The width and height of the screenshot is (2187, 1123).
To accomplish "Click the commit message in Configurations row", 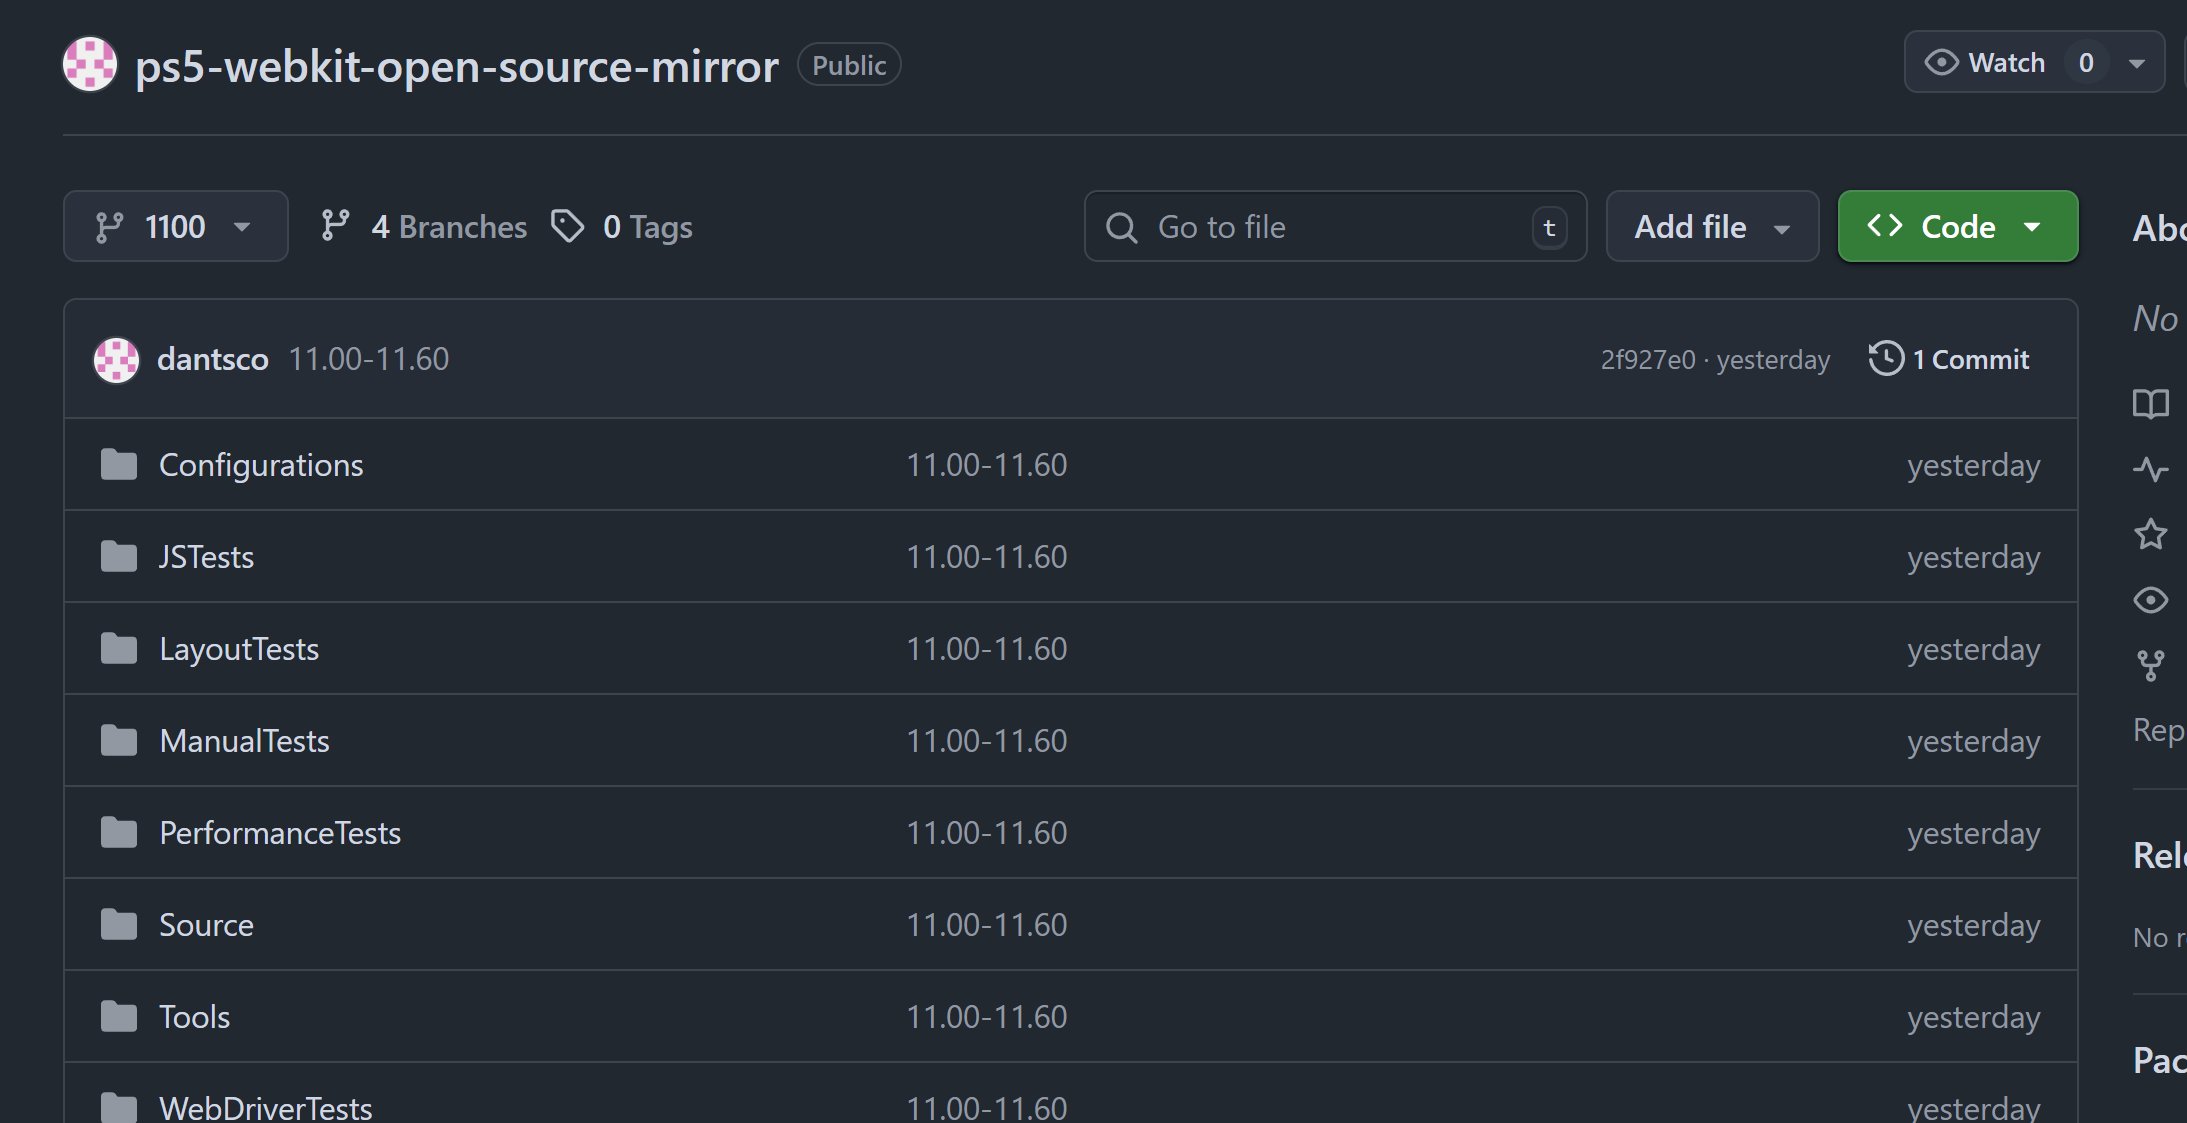I will [987, 465].
